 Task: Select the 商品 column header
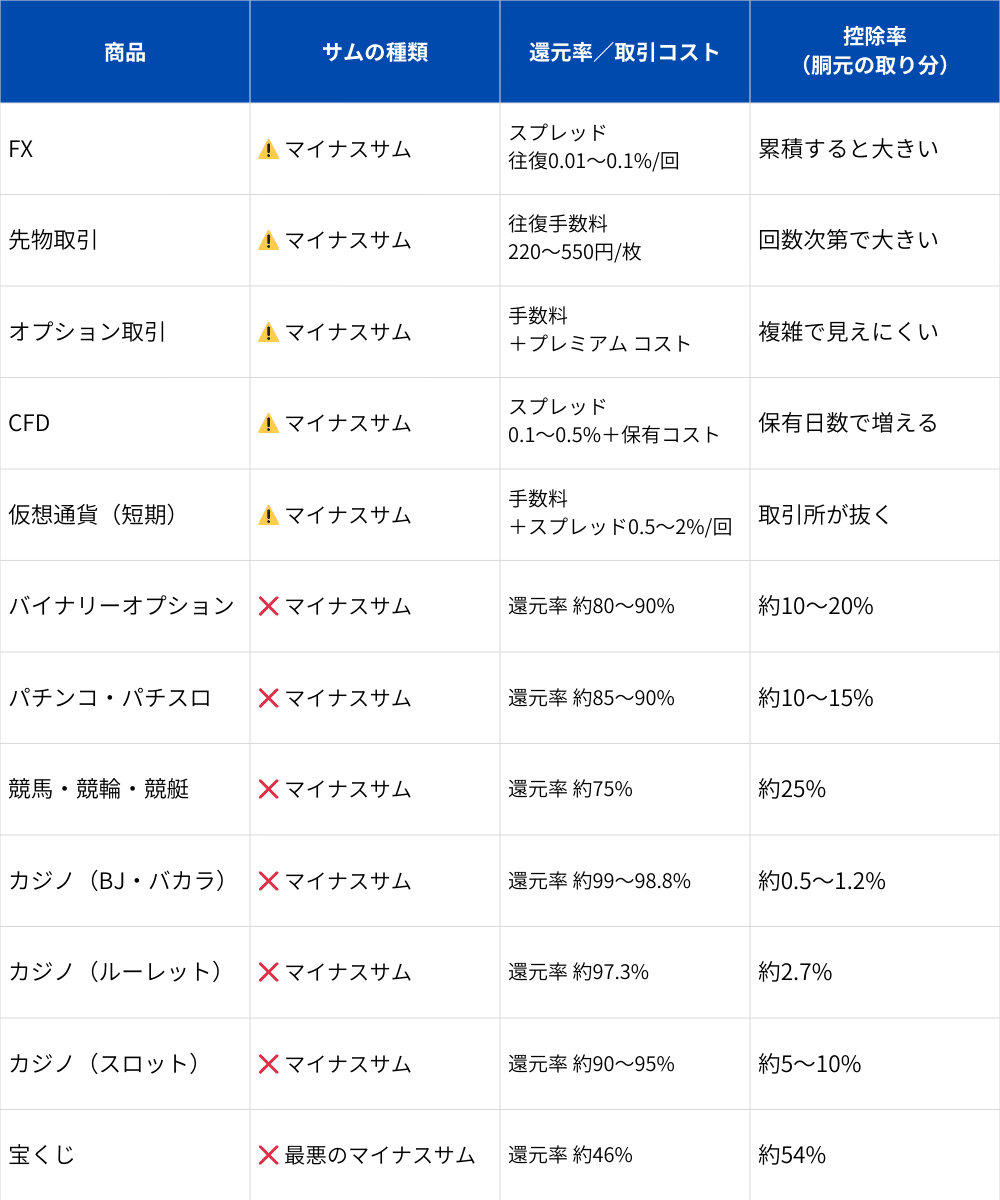point(125,52)
